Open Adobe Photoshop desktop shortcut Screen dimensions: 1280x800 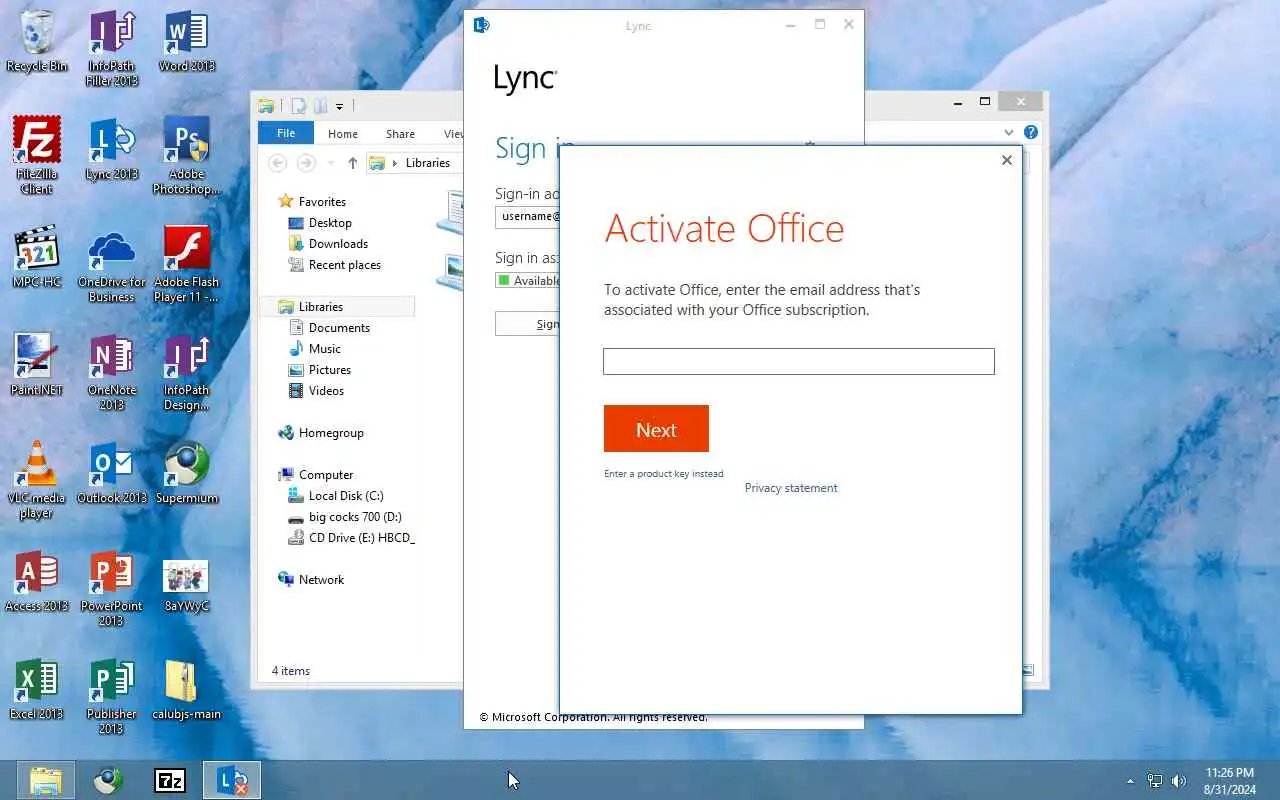click(186, 155)
